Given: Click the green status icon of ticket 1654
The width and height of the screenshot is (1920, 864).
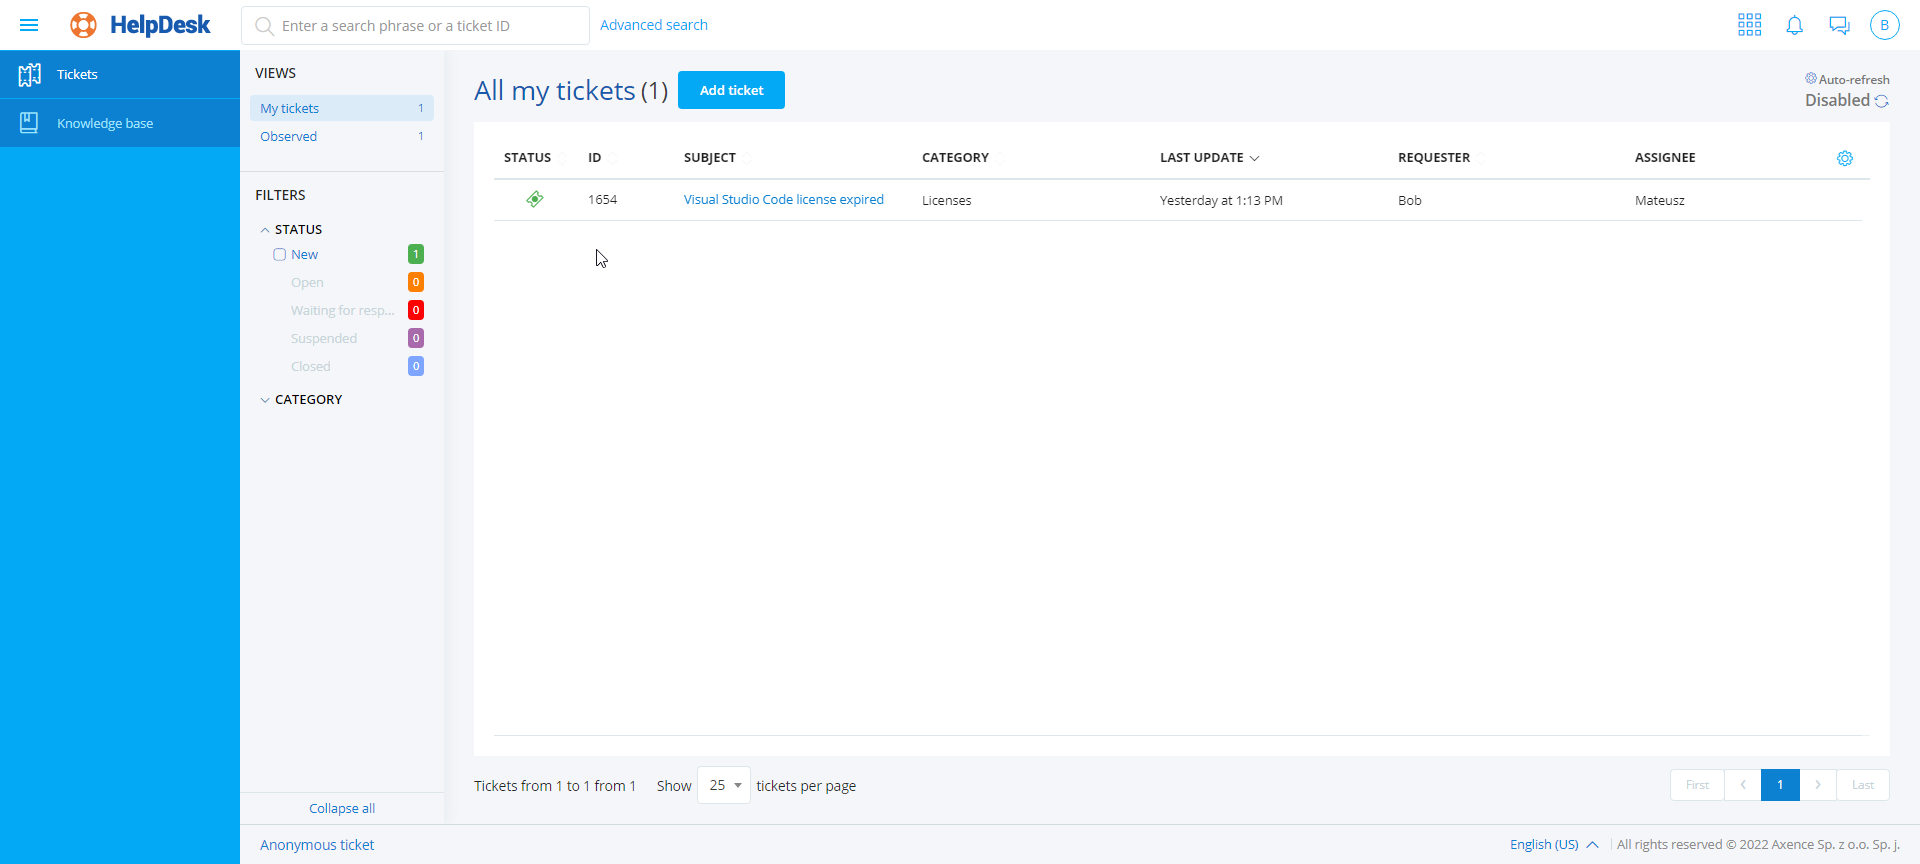Looking at the screenshot, I should pyautogui.click(x=535, y=199).
